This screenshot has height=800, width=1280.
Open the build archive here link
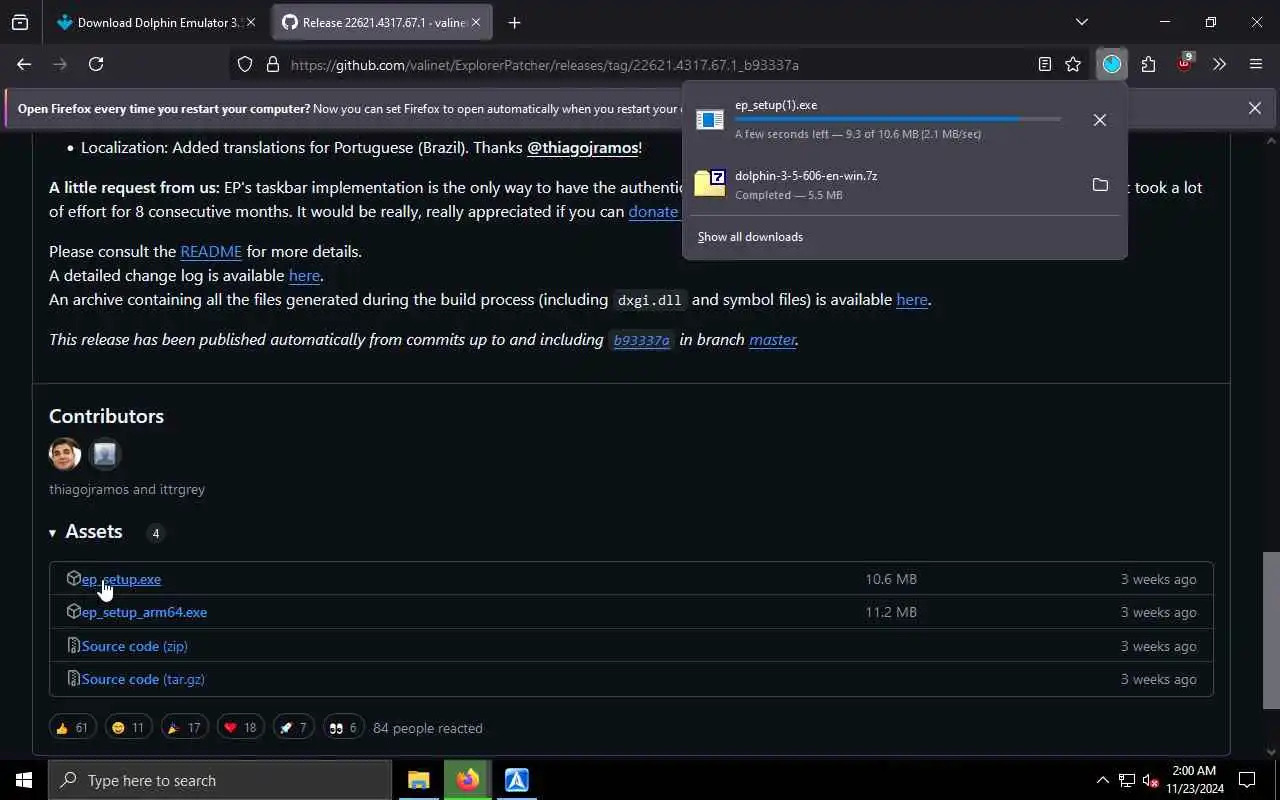912,299
